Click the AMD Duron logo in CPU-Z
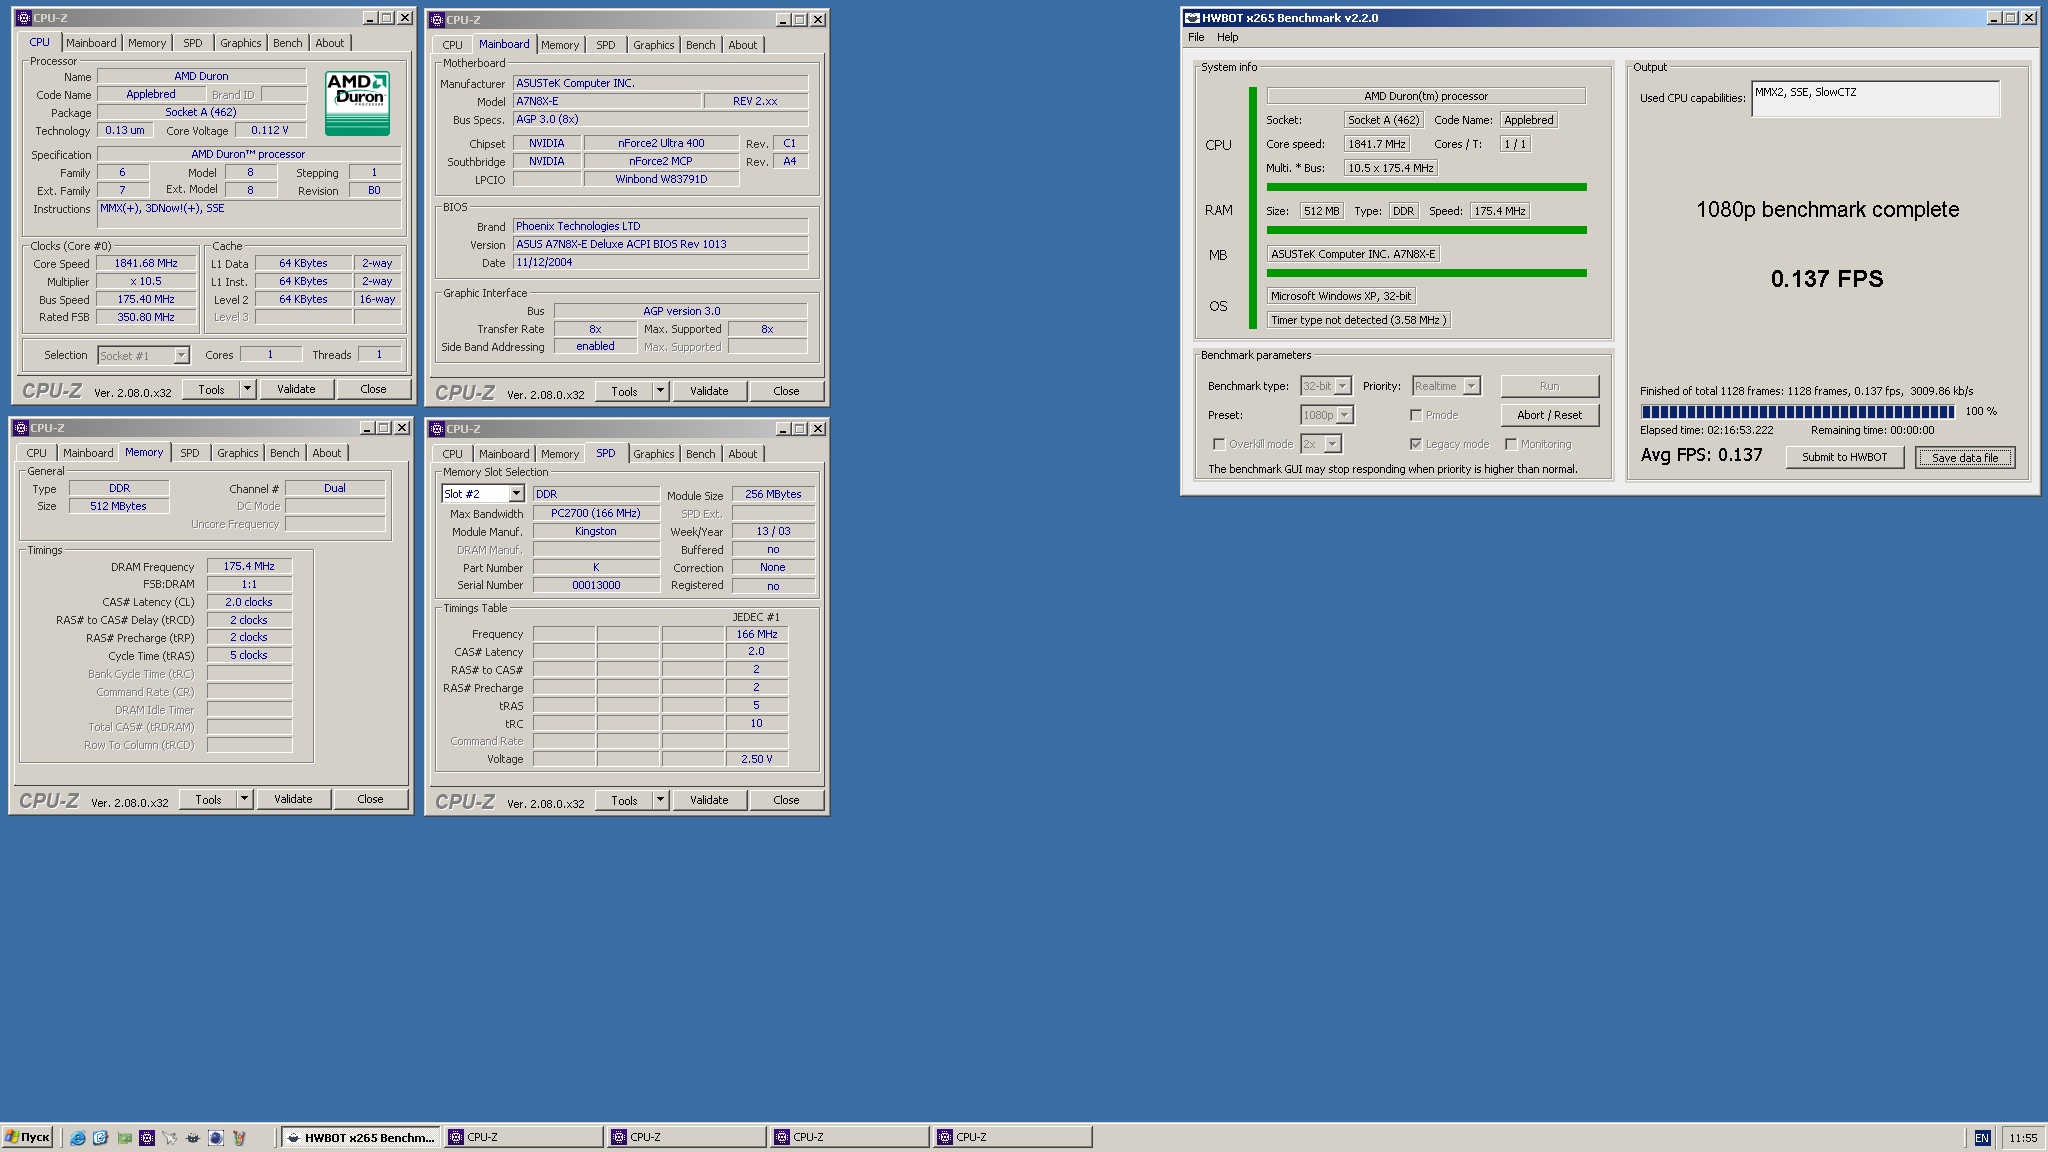Screen dimensions: 2048x1152 click(x=357, y=103)
